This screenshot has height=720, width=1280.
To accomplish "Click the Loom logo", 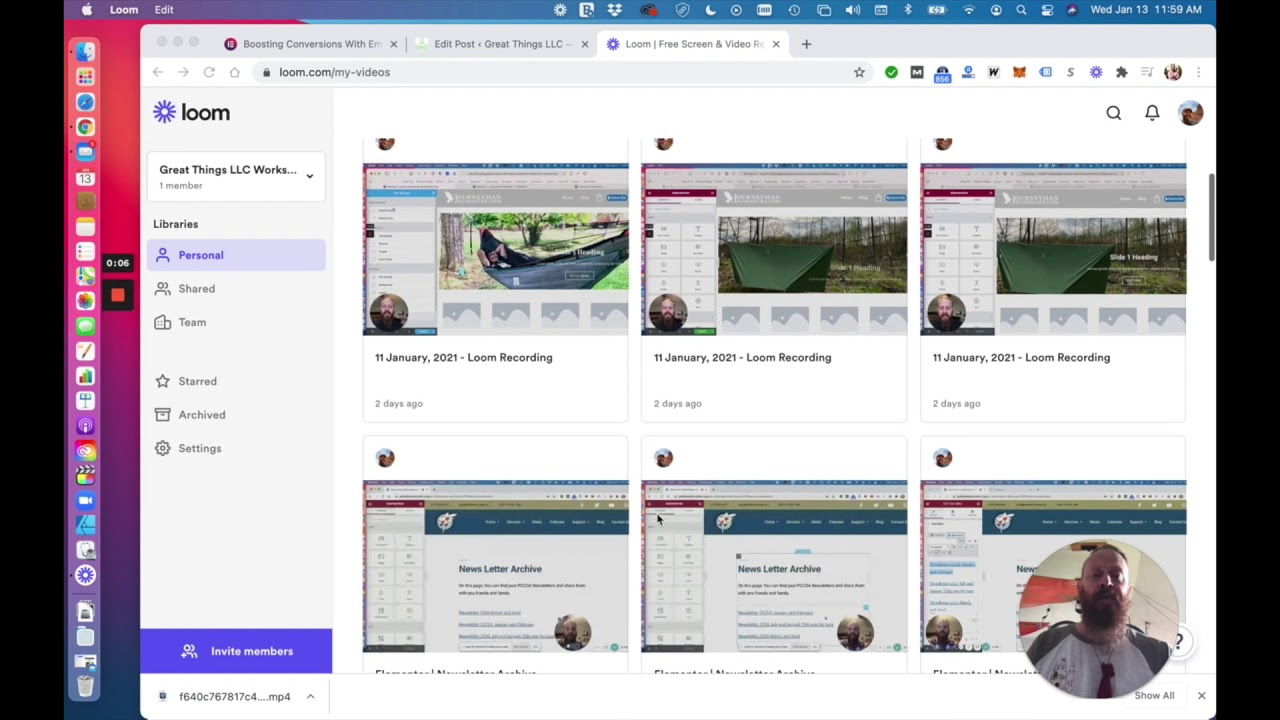I will (192, 112).
